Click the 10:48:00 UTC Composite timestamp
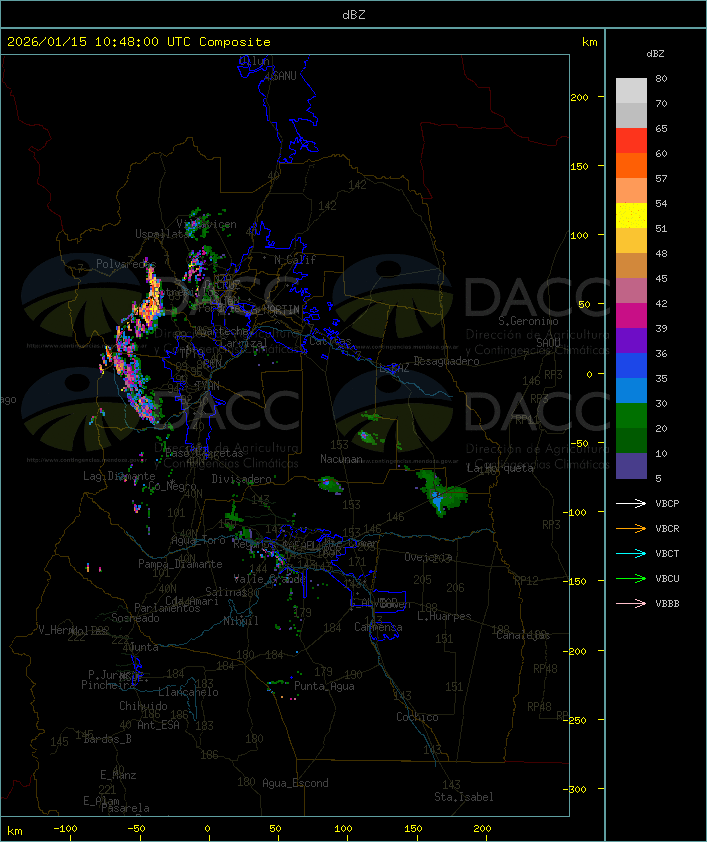Image resolution: width=707 pixels, height=842 pixels. point(139,42)
